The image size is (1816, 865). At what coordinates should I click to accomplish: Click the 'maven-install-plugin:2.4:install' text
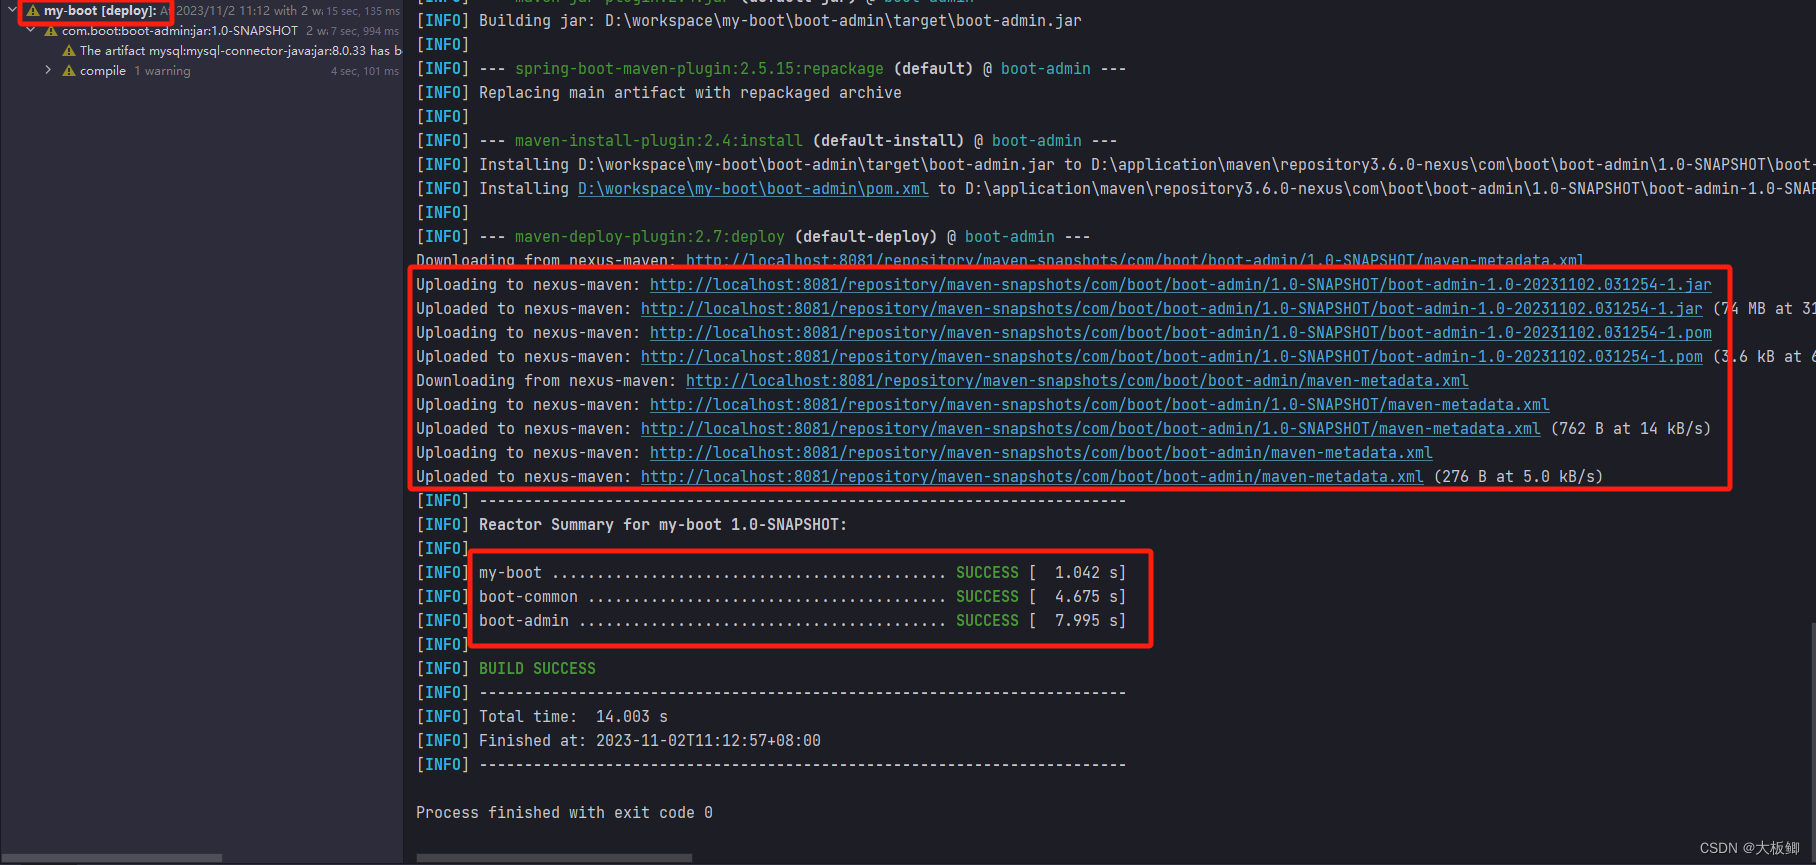658,141
